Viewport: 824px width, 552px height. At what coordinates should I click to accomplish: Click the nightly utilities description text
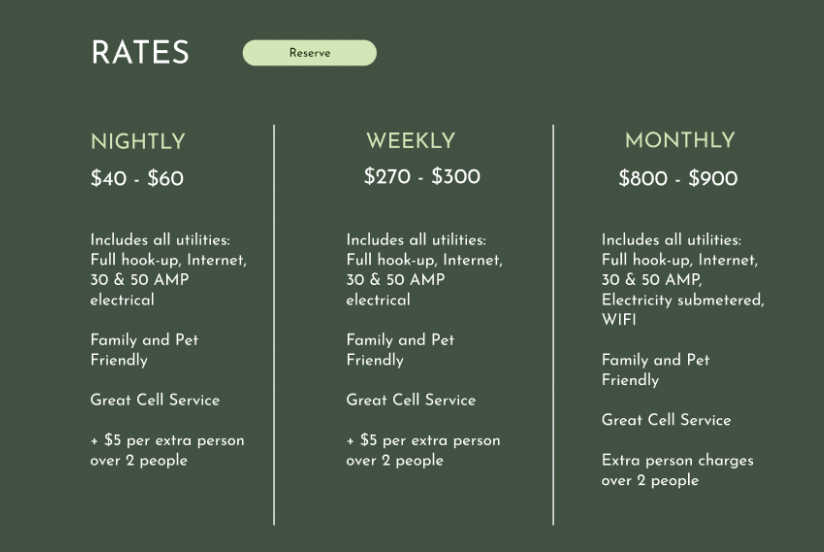pos(168,270)
